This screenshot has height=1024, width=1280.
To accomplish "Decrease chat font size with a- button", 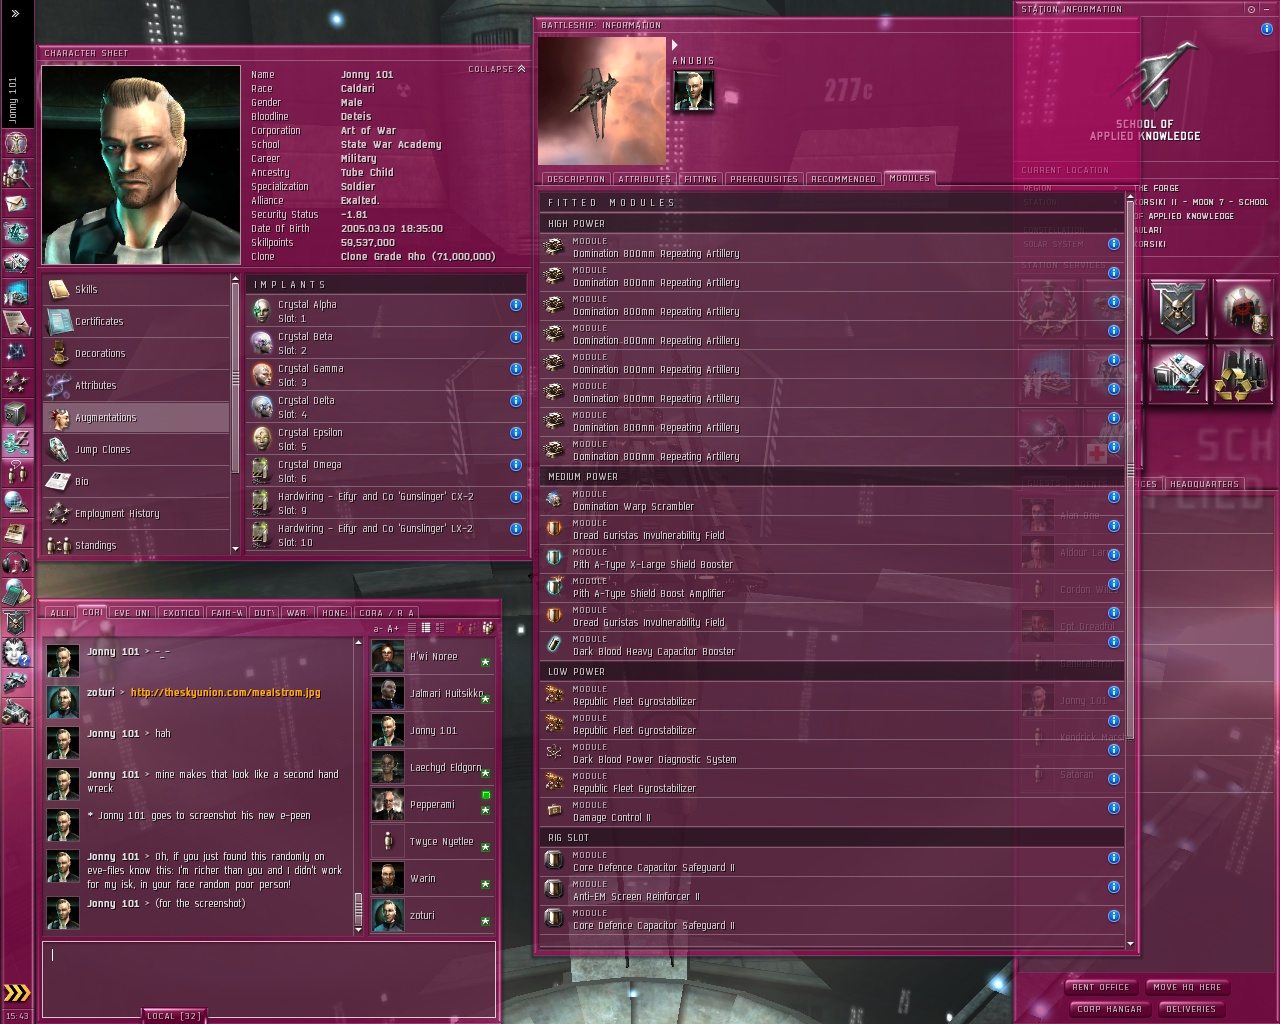I will click(x=378, y=628).
